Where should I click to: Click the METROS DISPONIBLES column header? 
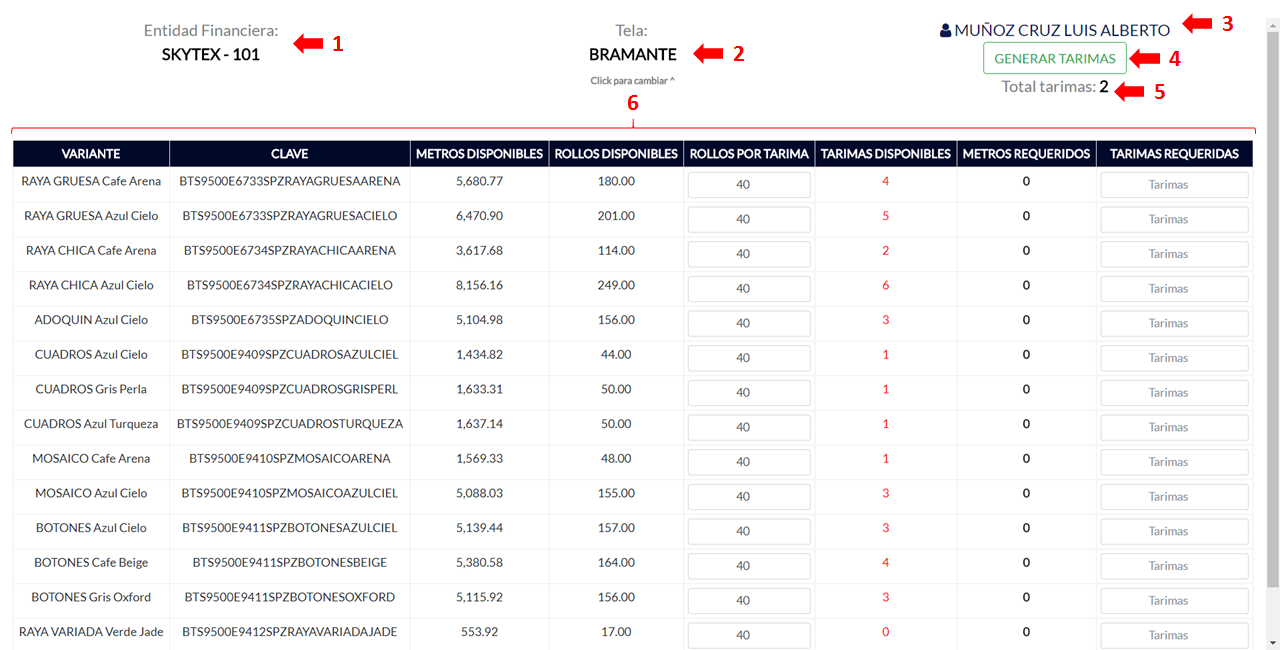click(x=480, y=154)
